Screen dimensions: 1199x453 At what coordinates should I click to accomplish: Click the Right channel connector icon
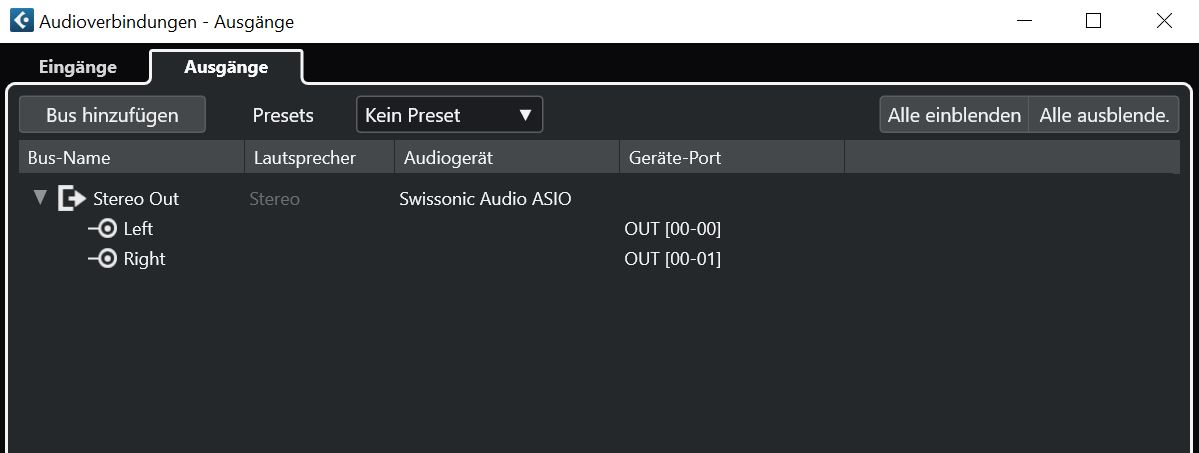[x=102, y=259]
